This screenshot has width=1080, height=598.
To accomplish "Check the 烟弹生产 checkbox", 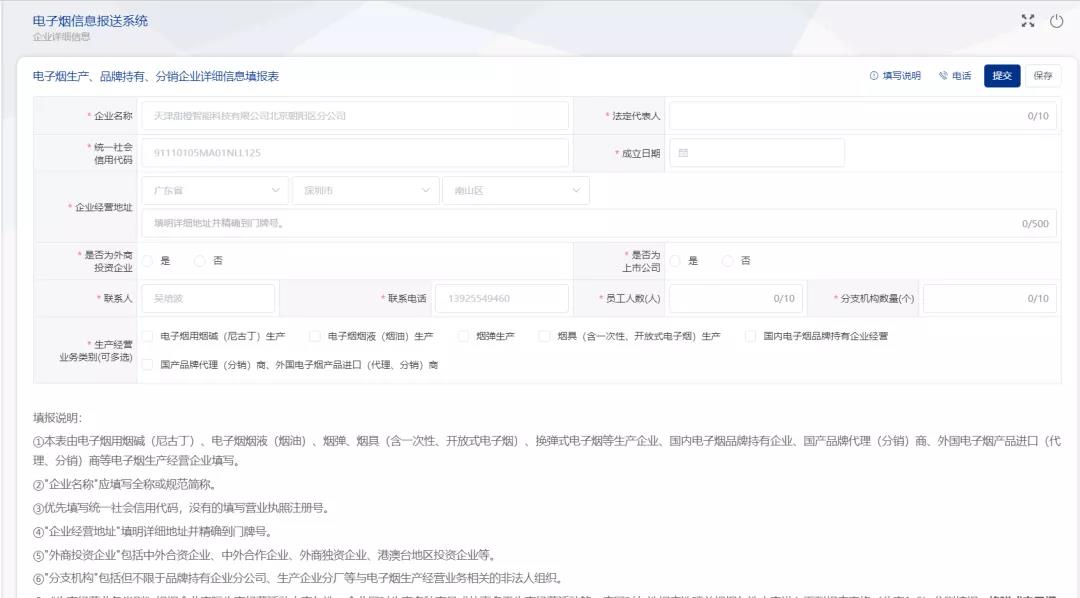I will click(x=465, y=336).
